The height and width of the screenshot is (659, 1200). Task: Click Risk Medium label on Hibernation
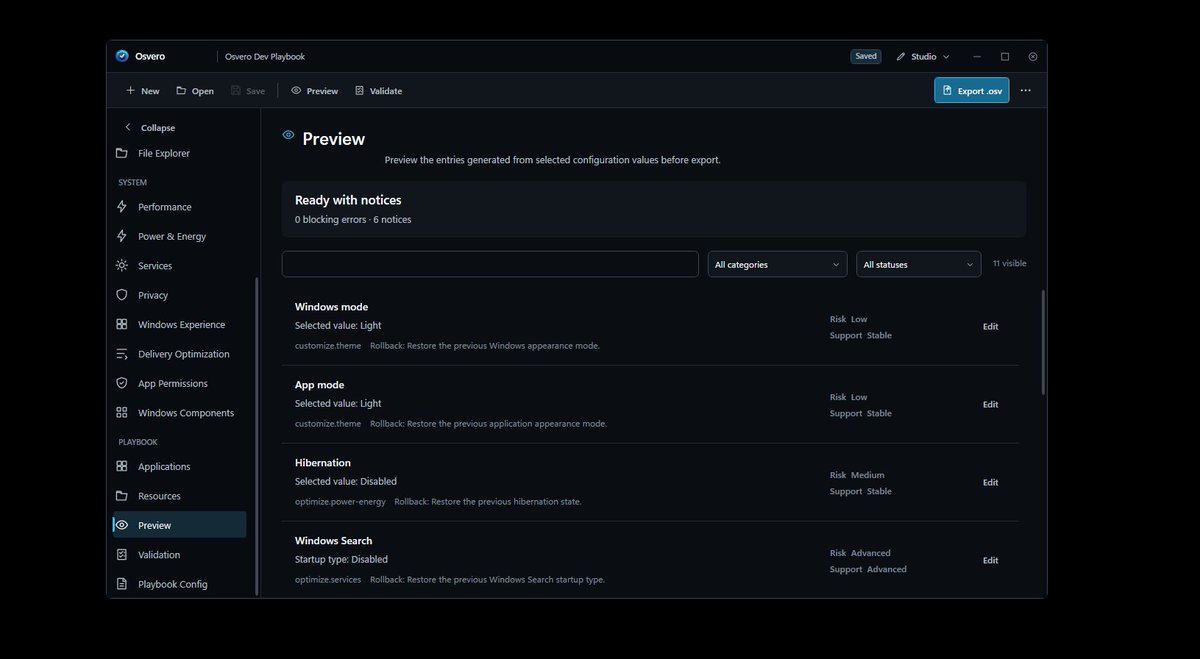[x=857, y=475]
